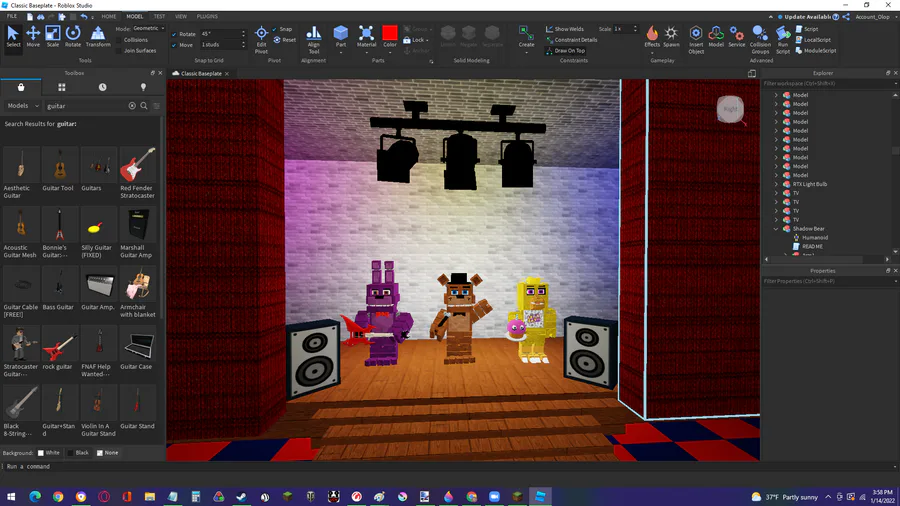Select the red Color swatch
This screenshot has width=900, height=506.
(390, 33)
